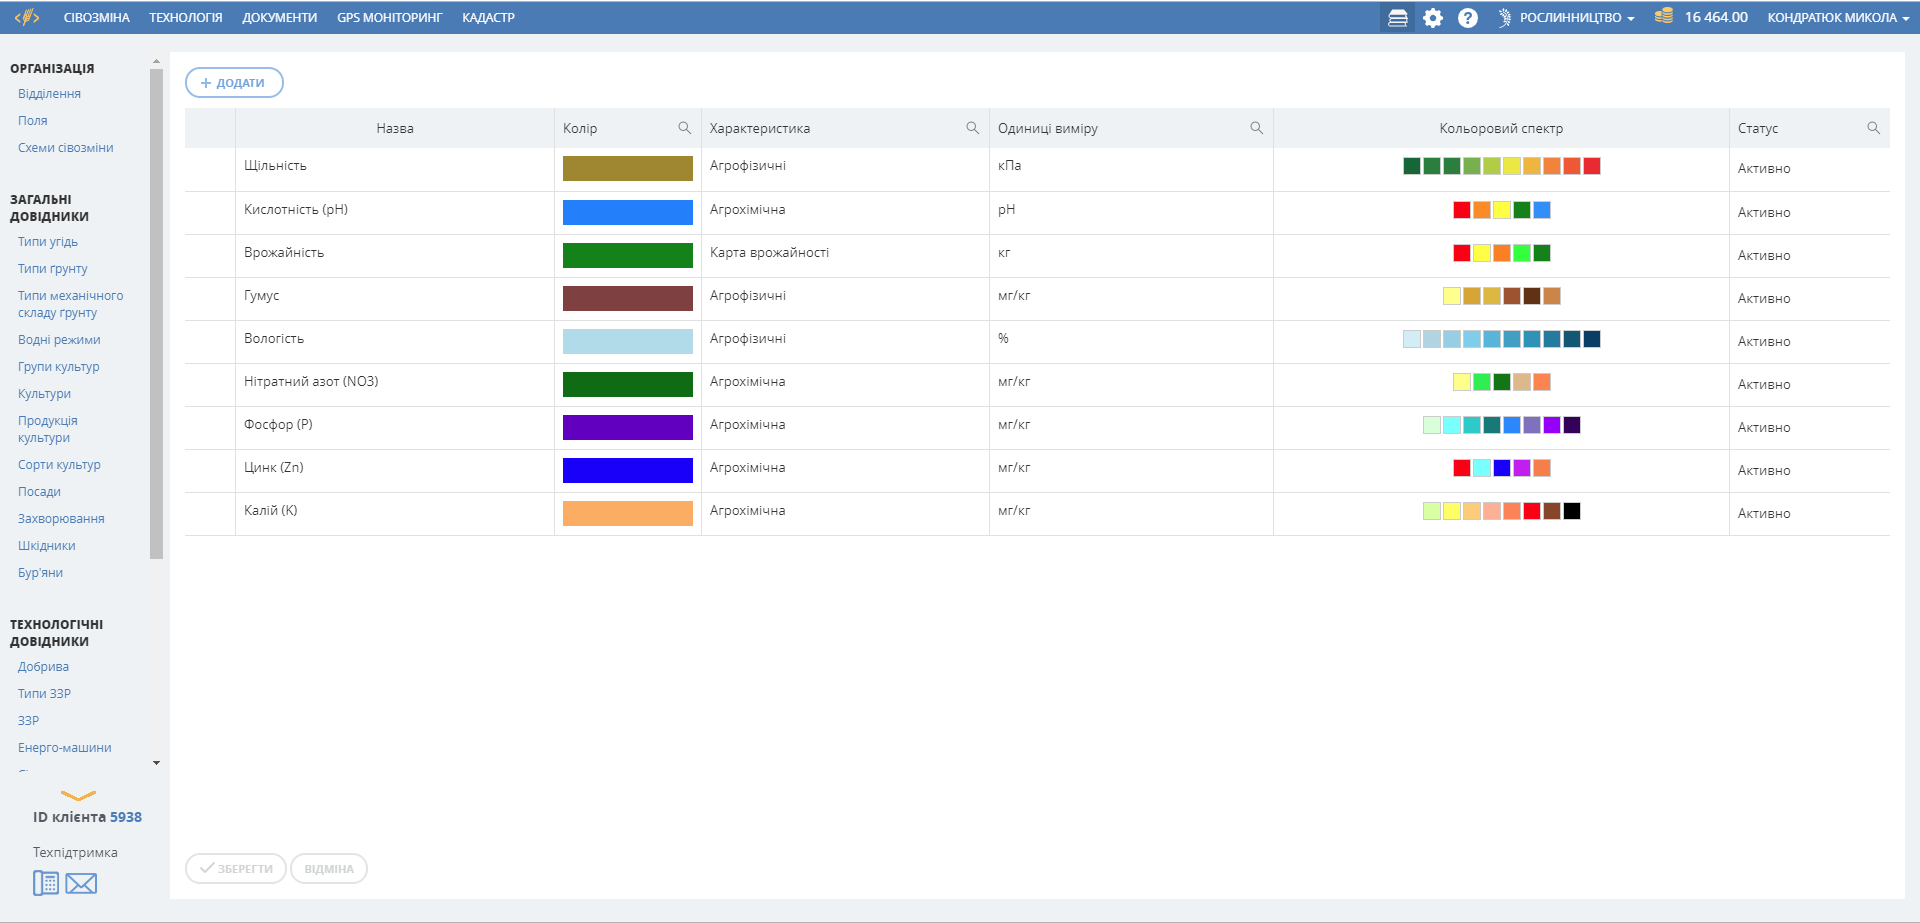Open the GPS Моніторинг menu
The width and height of the screenshot is (1920, 923).
(x=389, y=18)
